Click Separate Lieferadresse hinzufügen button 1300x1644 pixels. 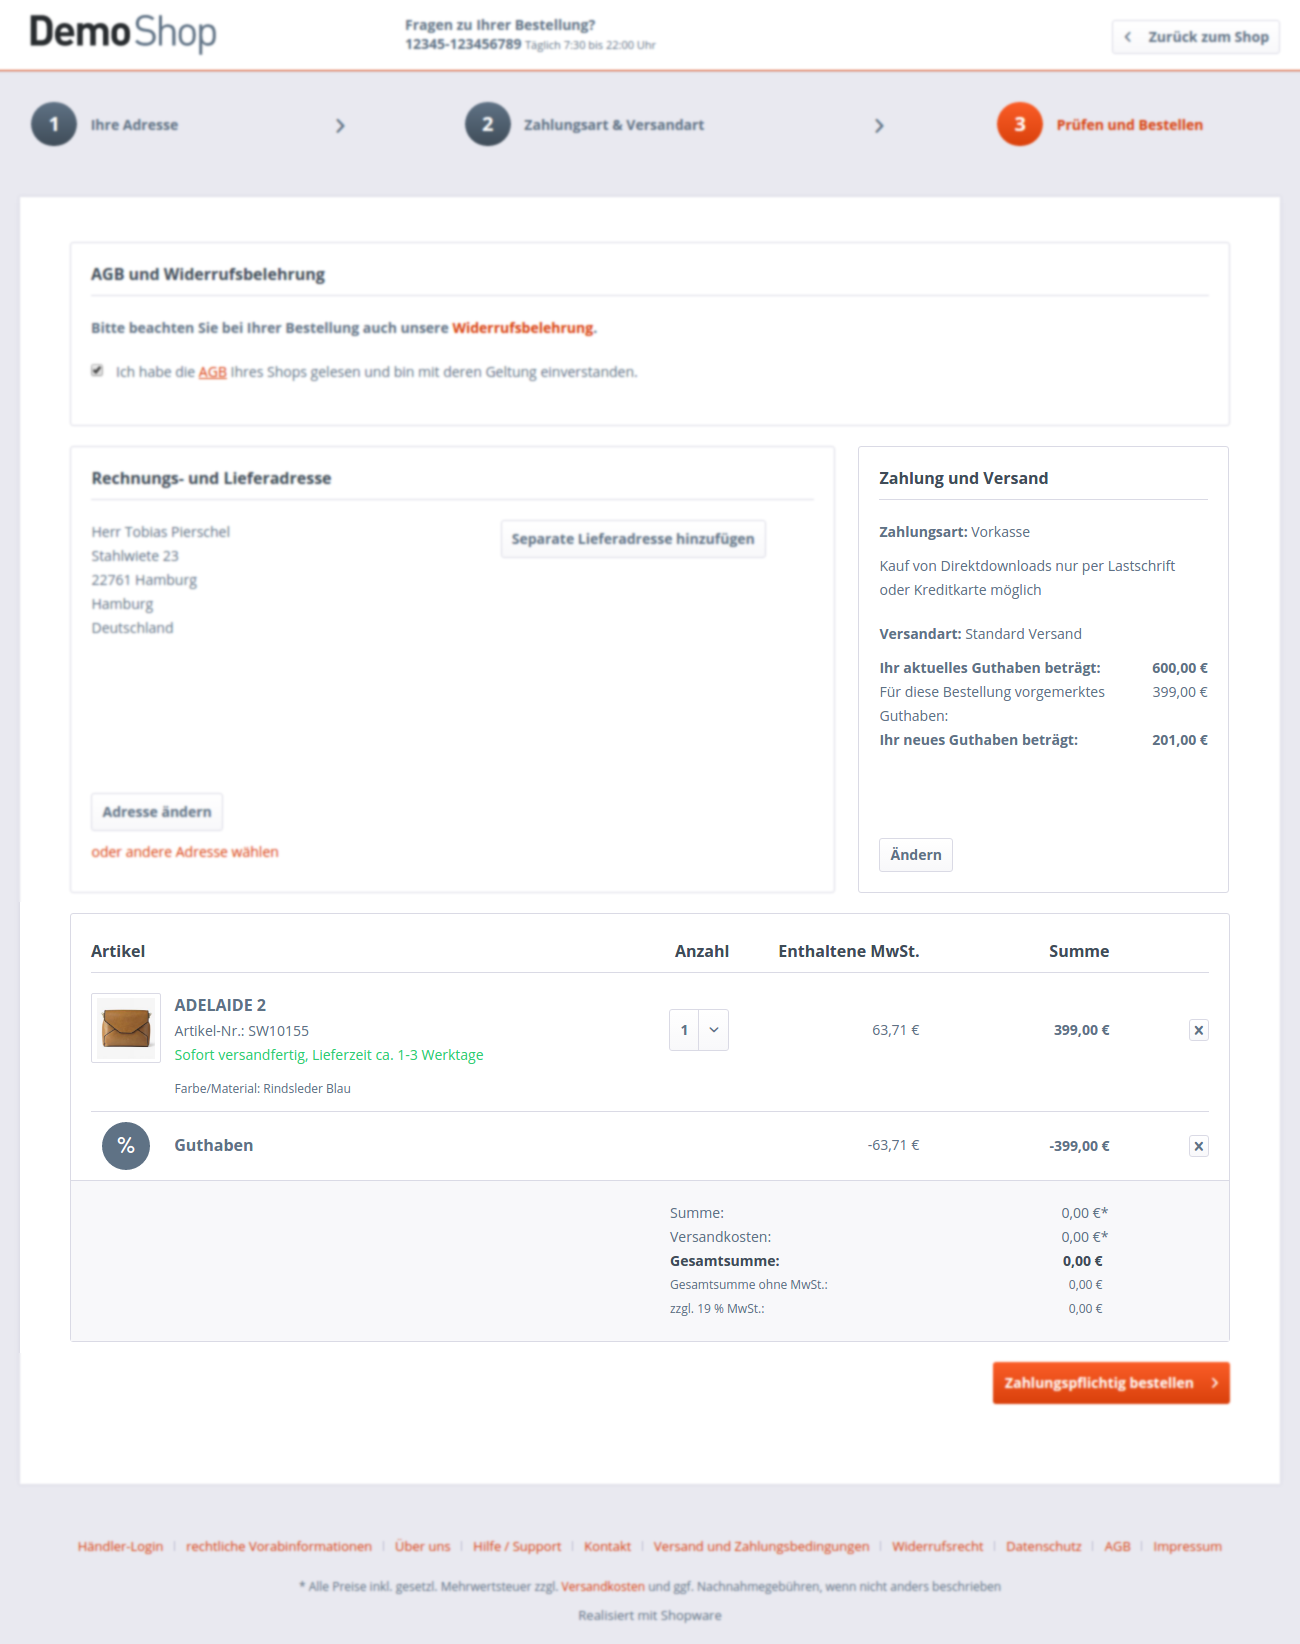point(633,539)
